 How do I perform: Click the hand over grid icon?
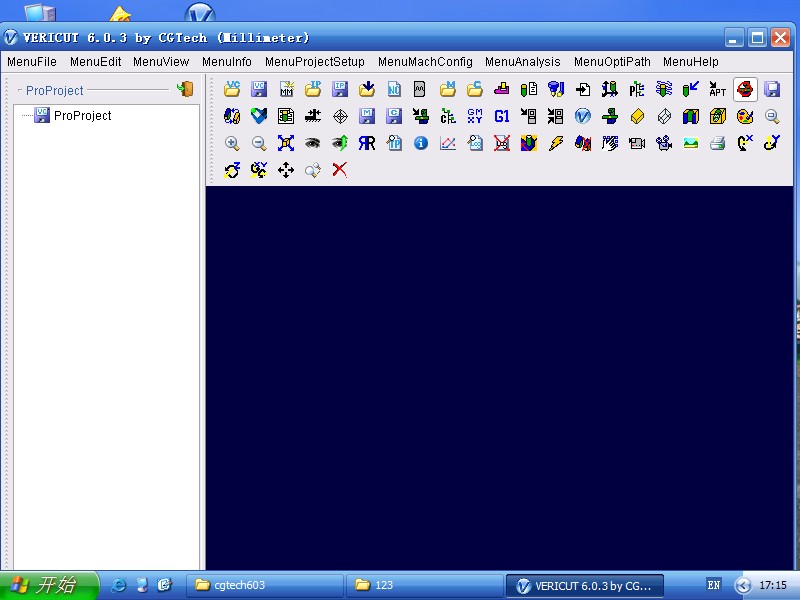[x=610, y=143]
